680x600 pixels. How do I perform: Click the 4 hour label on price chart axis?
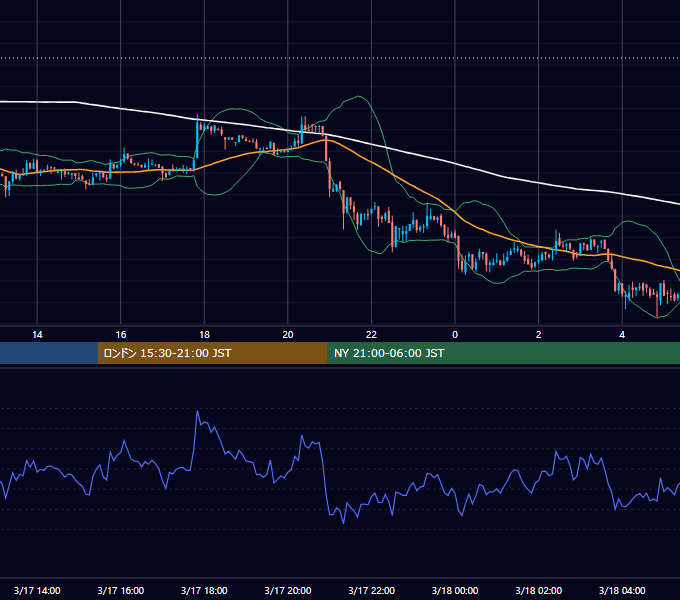[x=622, y=335]
